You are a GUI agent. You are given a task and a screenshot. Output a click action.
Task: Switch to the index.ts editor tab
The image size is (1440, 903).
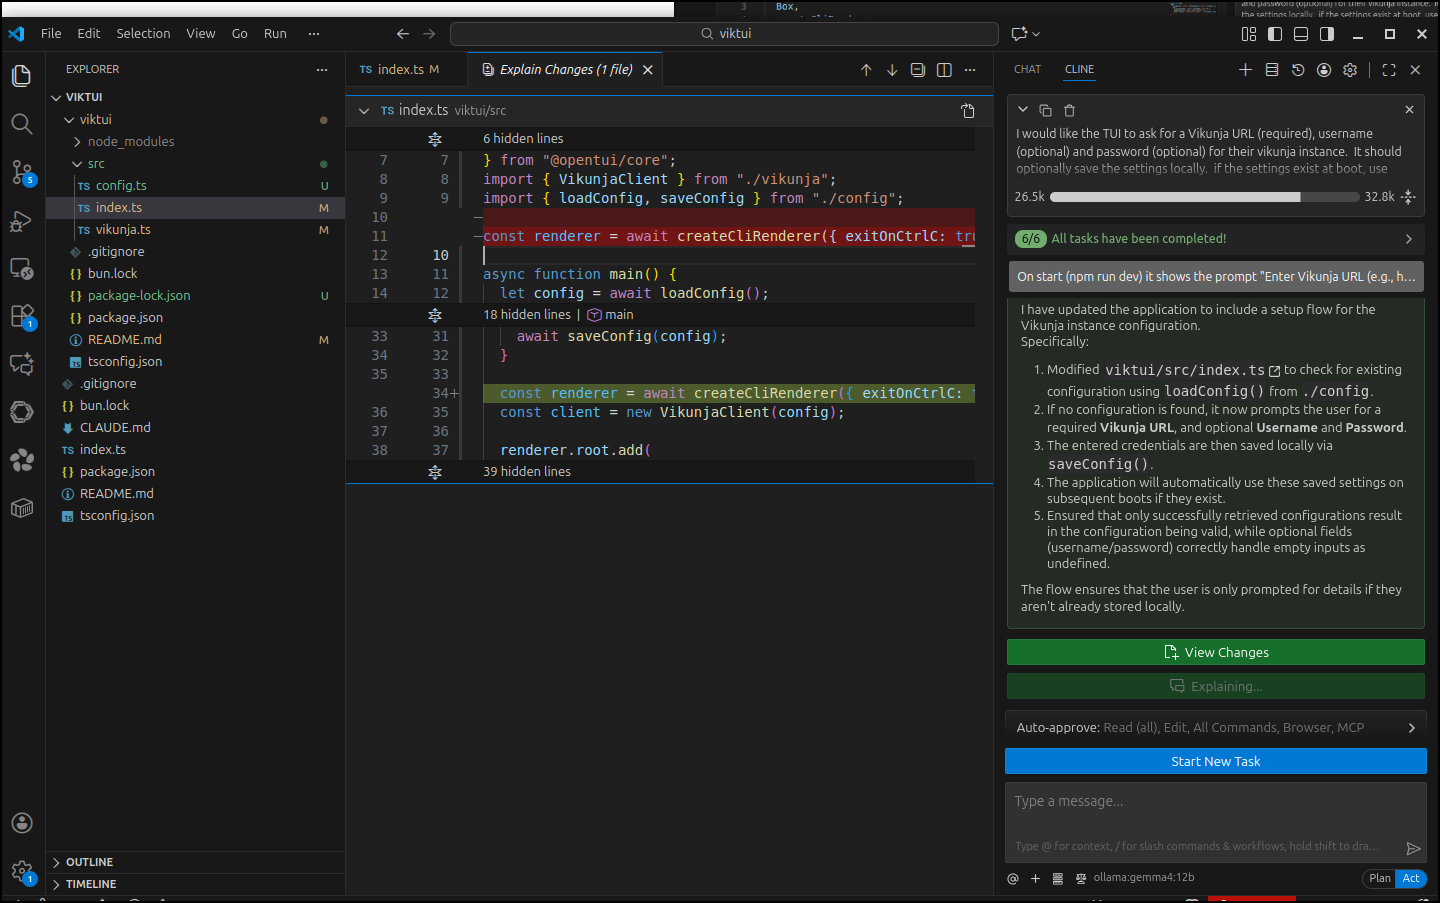tap(399, 70)
